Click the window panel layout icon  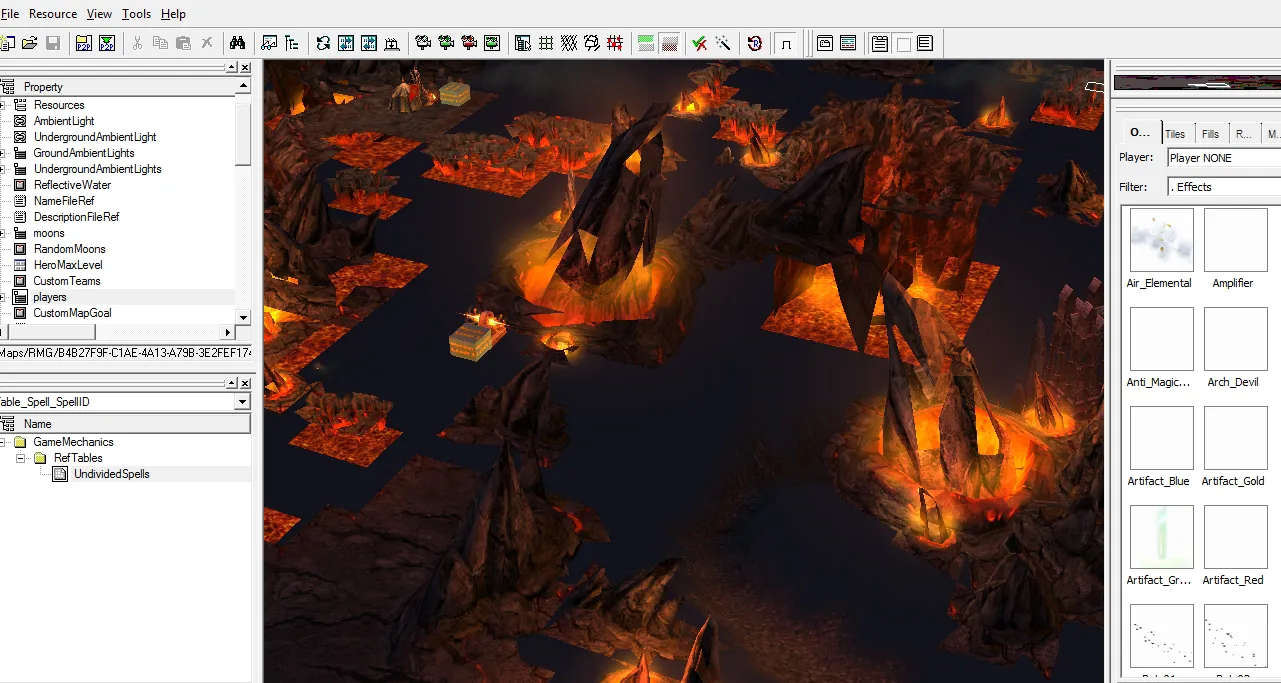(x=825, y=43)
